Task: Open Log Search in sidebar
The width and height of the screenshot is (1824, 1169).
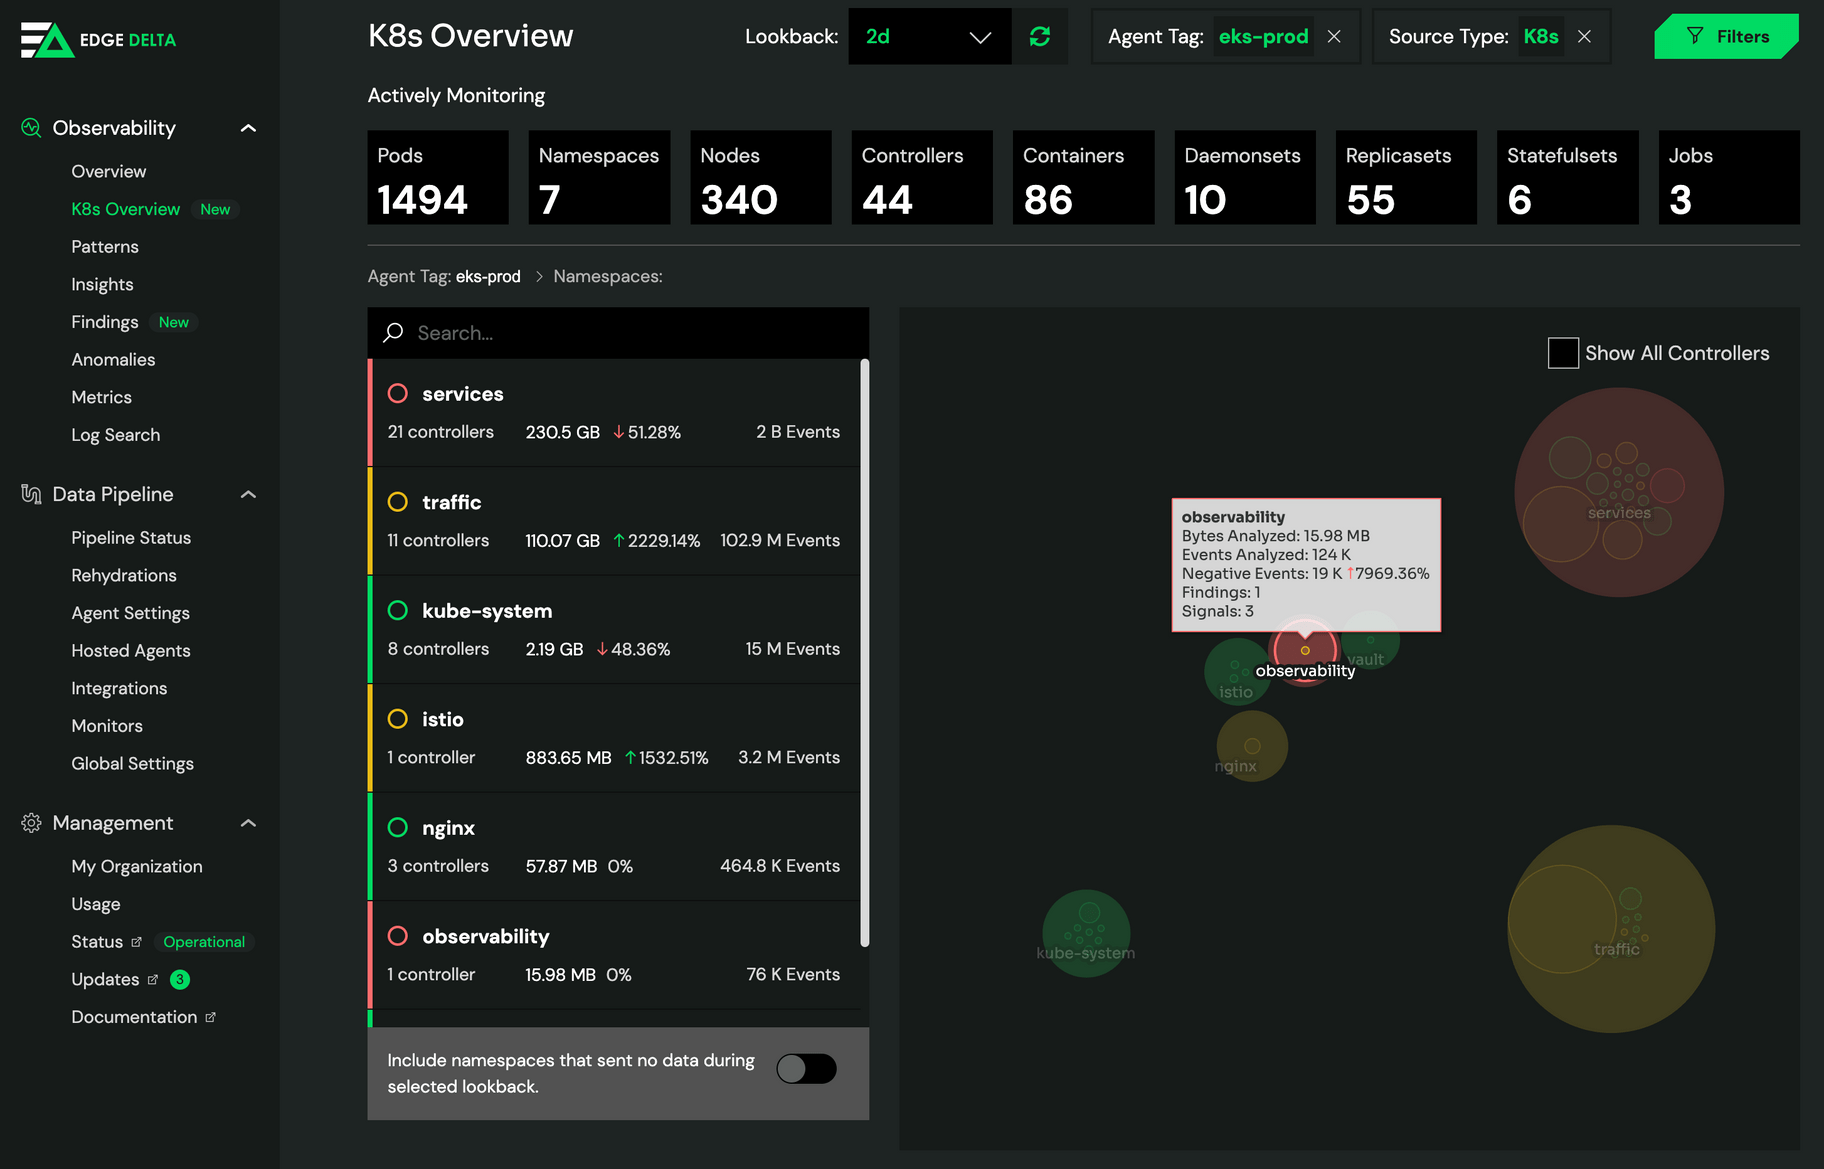Action: 115,435
